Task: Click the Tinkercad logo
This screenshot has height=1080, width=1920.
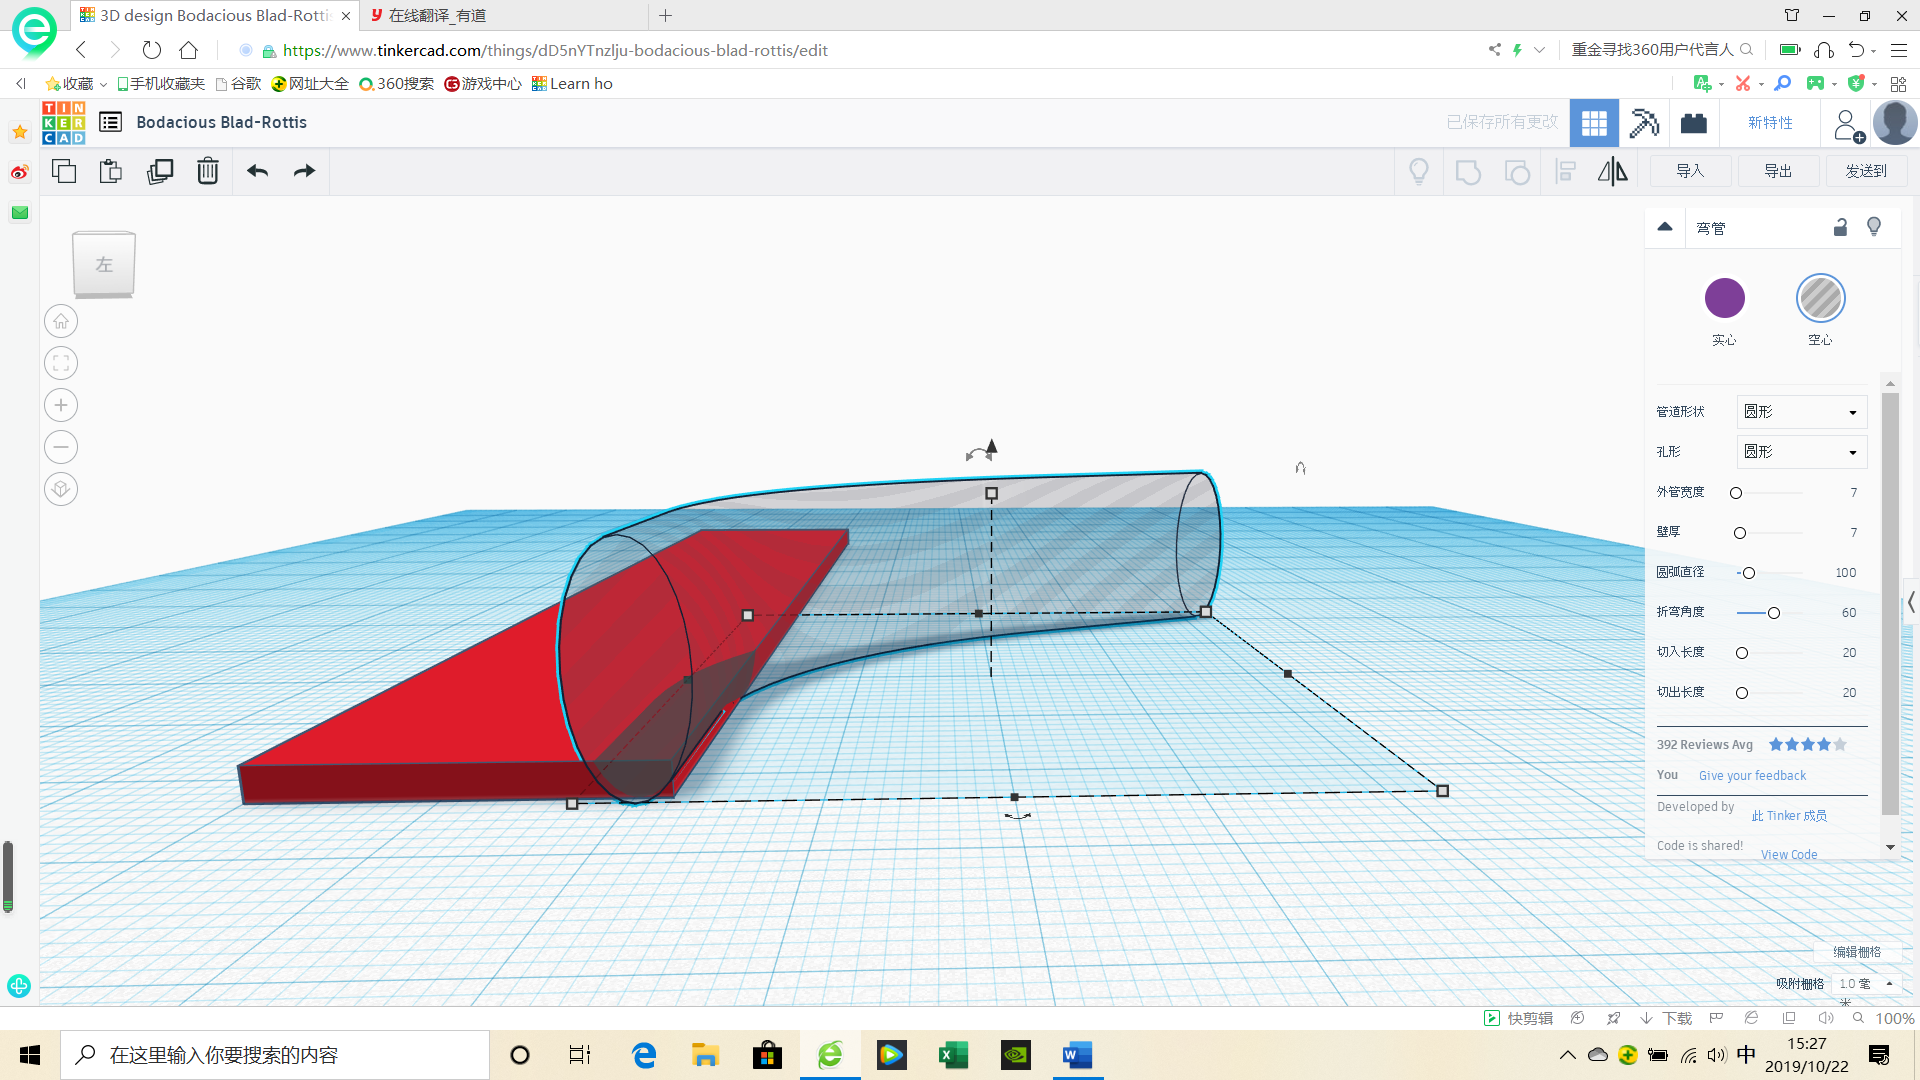Action: coord(63,123)
